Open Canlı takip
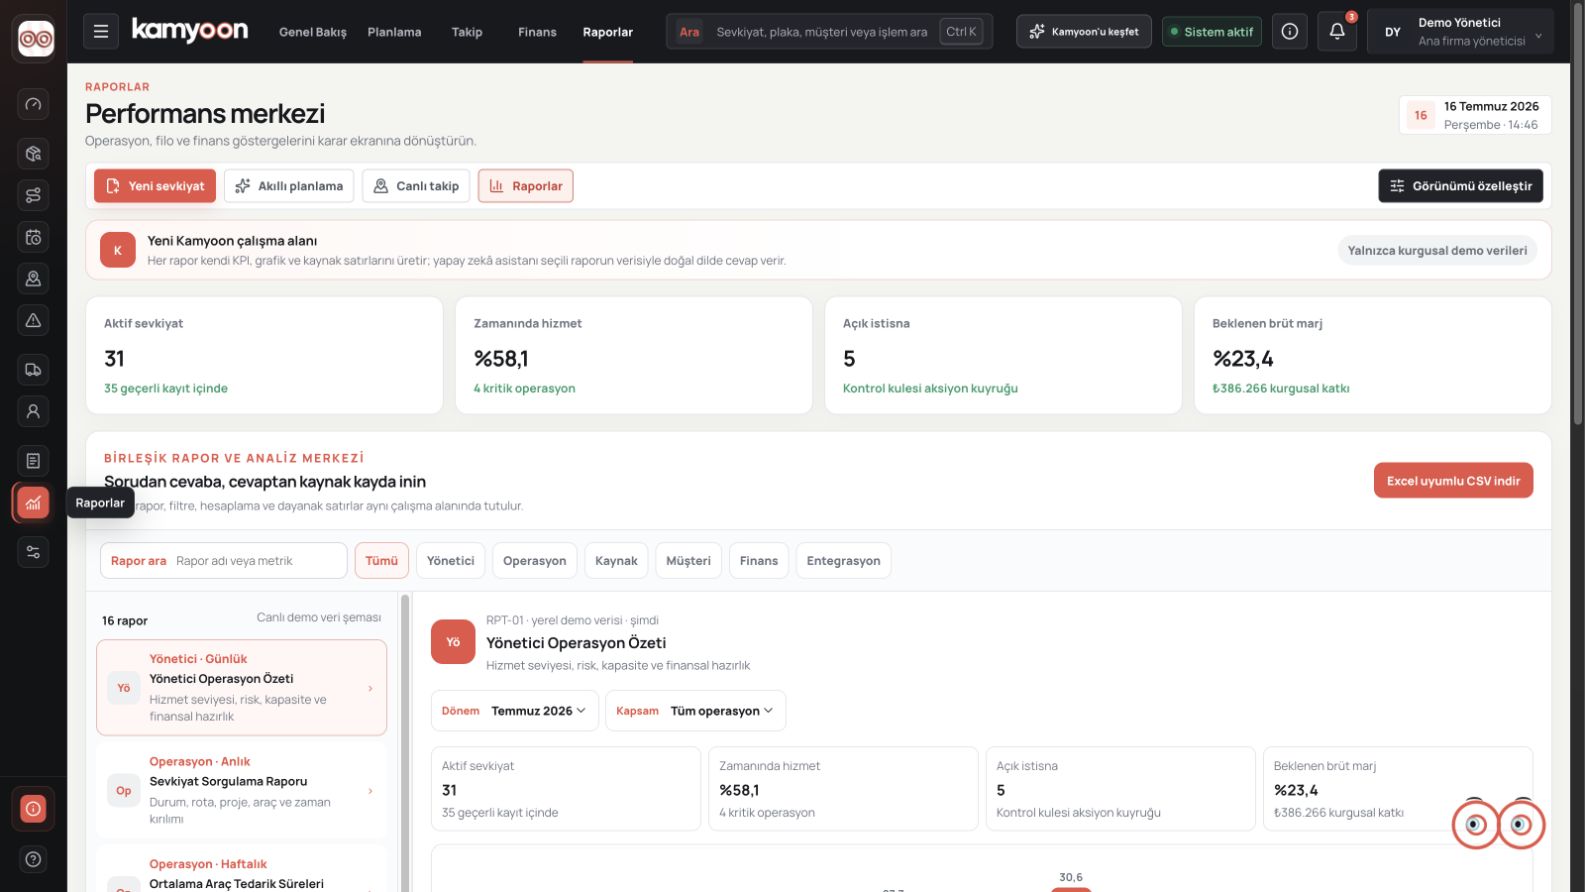 coord(416,186)
